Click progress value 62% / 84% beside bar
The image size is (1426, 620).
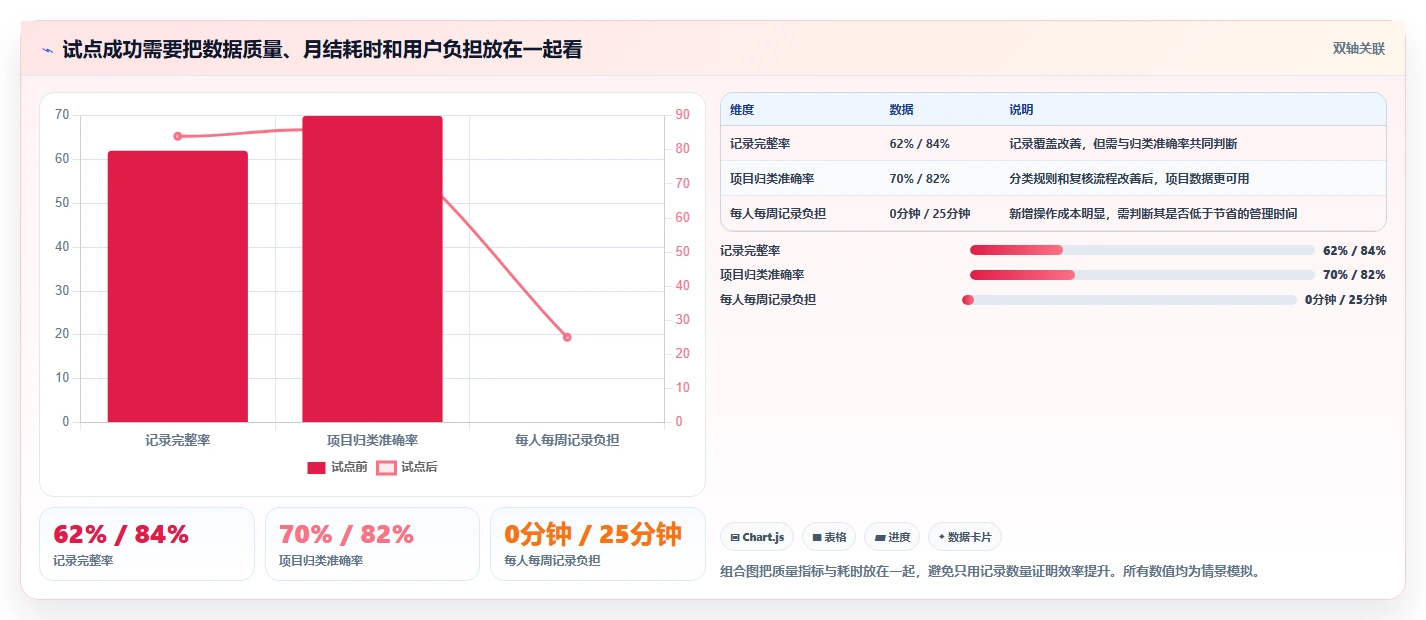1354,250
